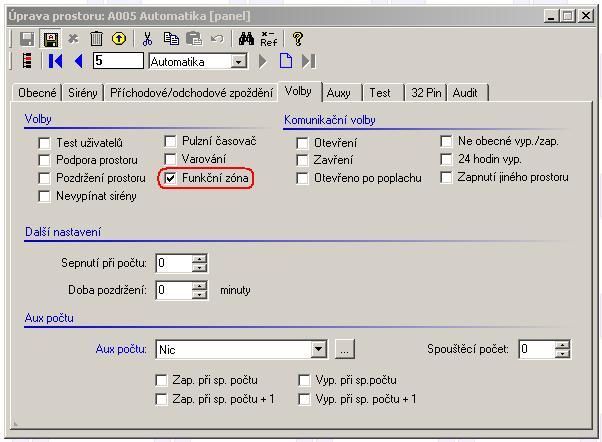Click the question mark help icon
602x442 pixels.
click(297, 39)
